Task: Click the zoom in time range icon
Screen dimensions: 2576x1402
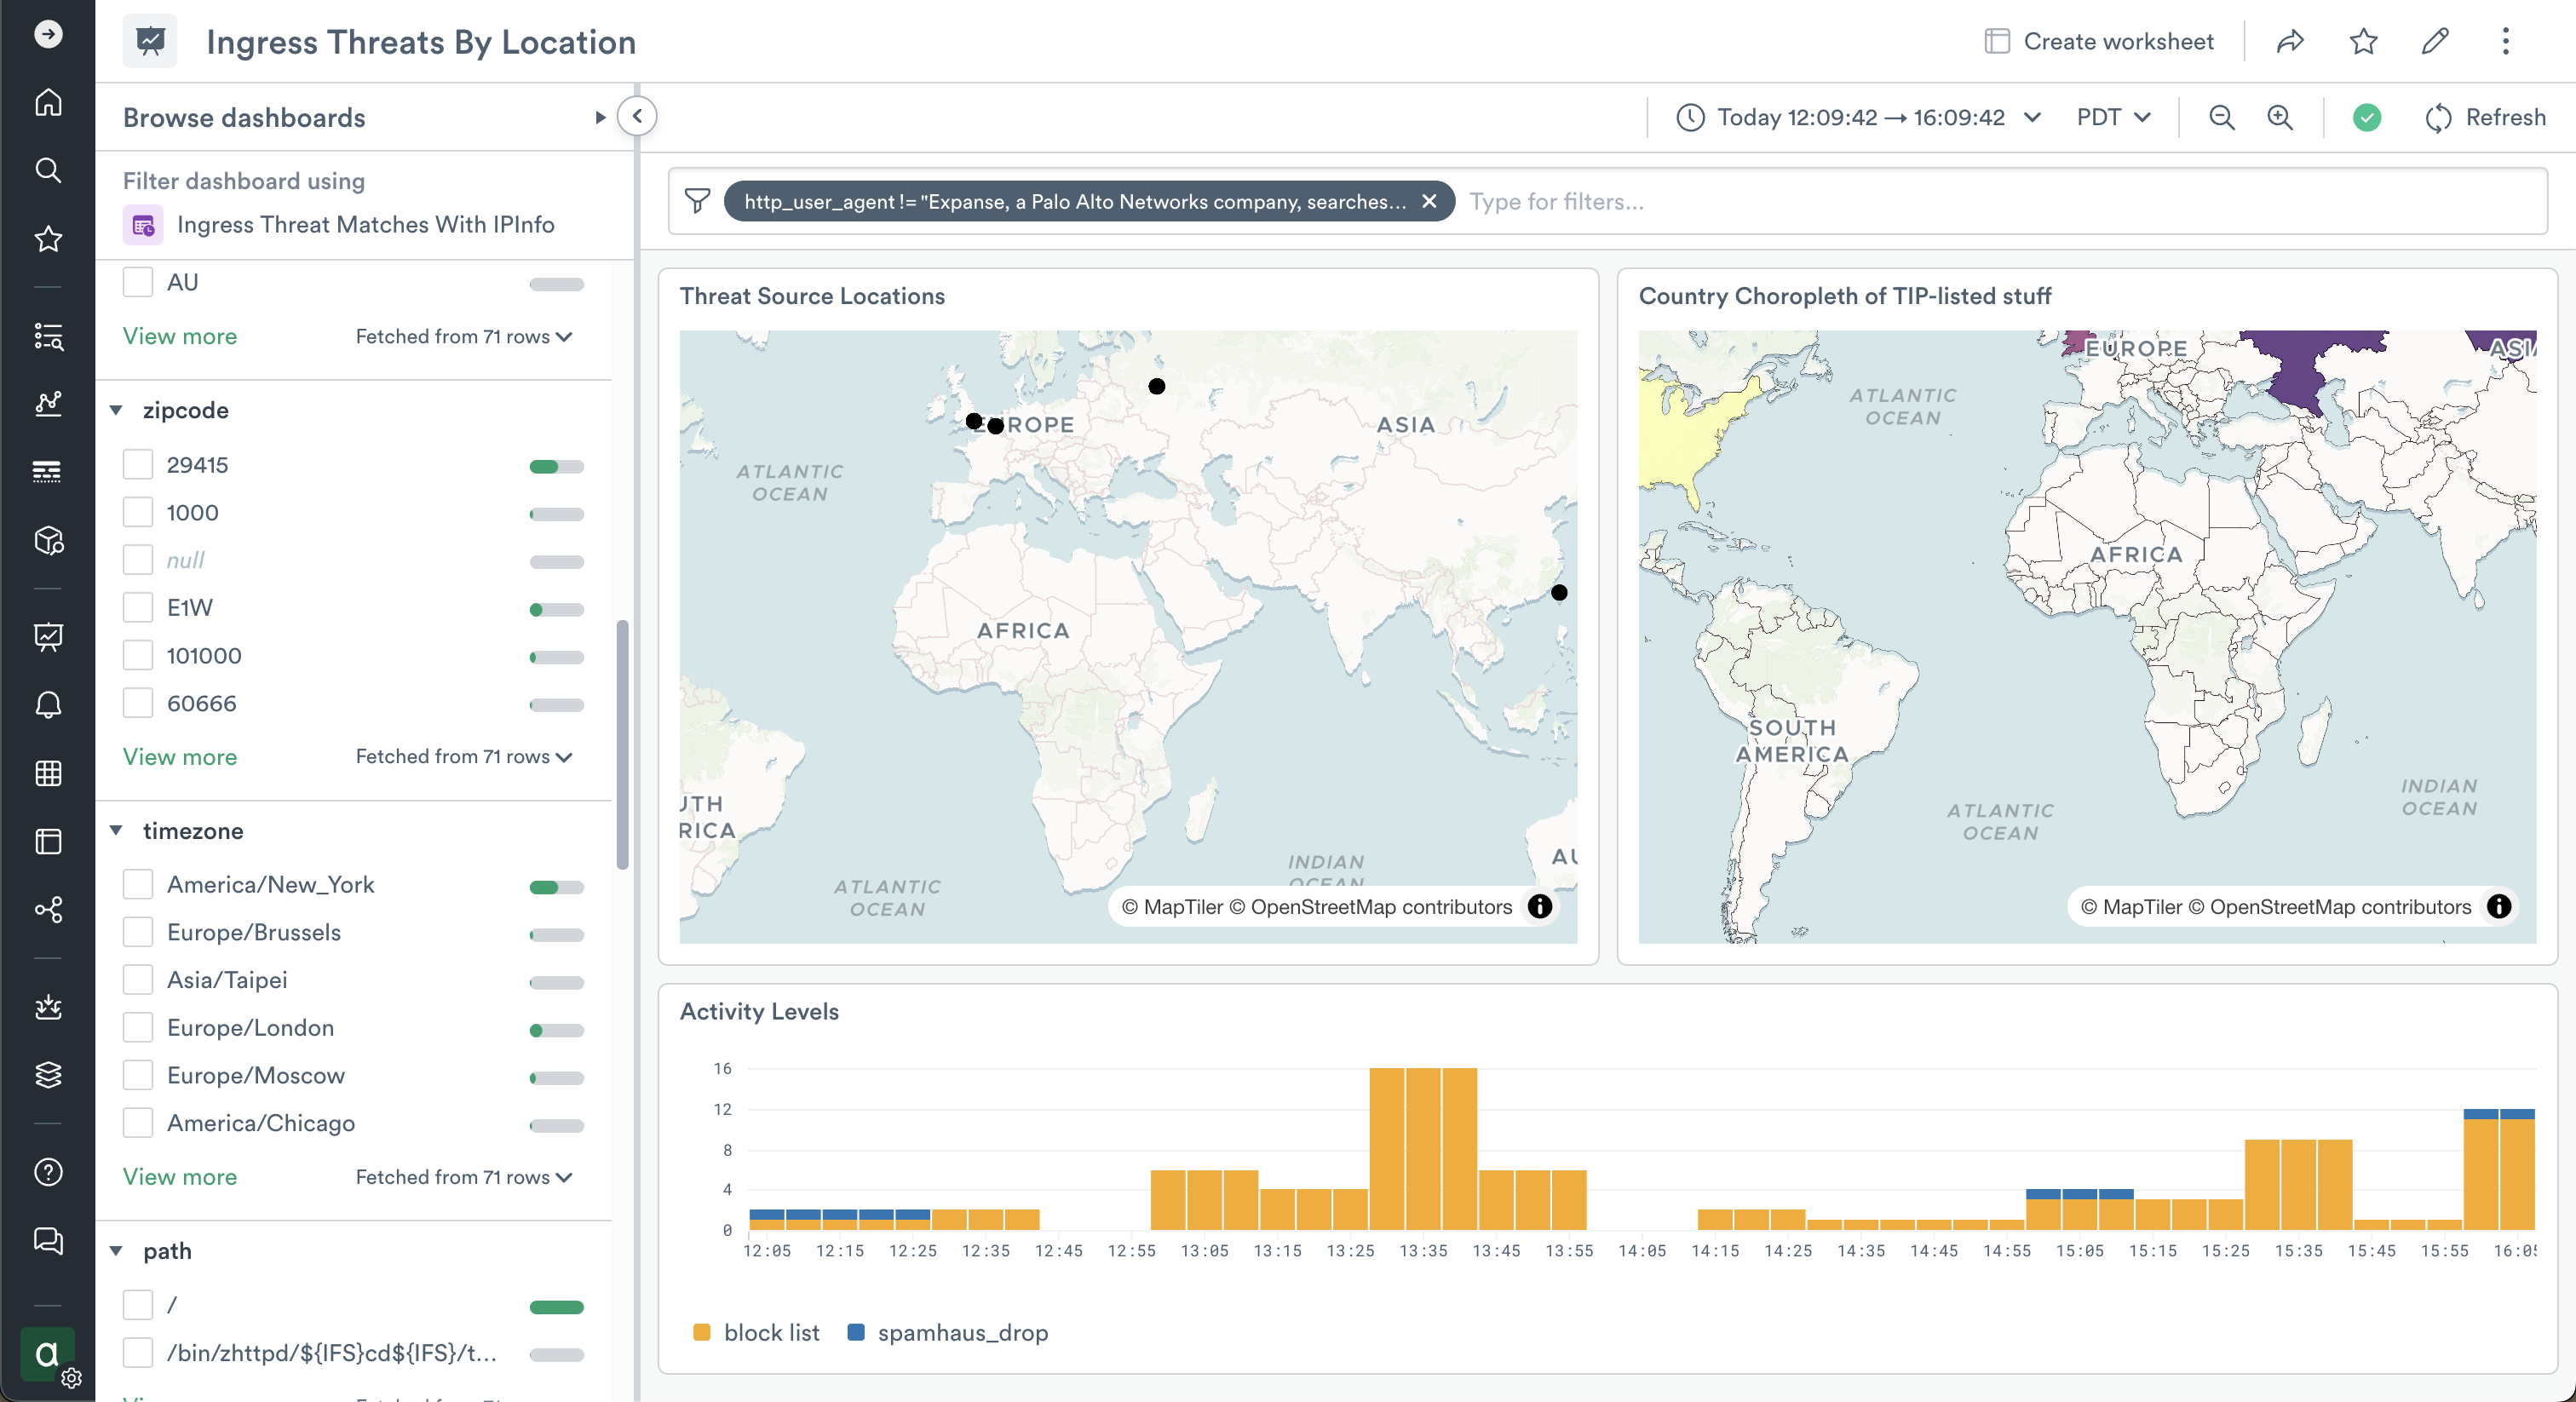Action: (2280, 117)
